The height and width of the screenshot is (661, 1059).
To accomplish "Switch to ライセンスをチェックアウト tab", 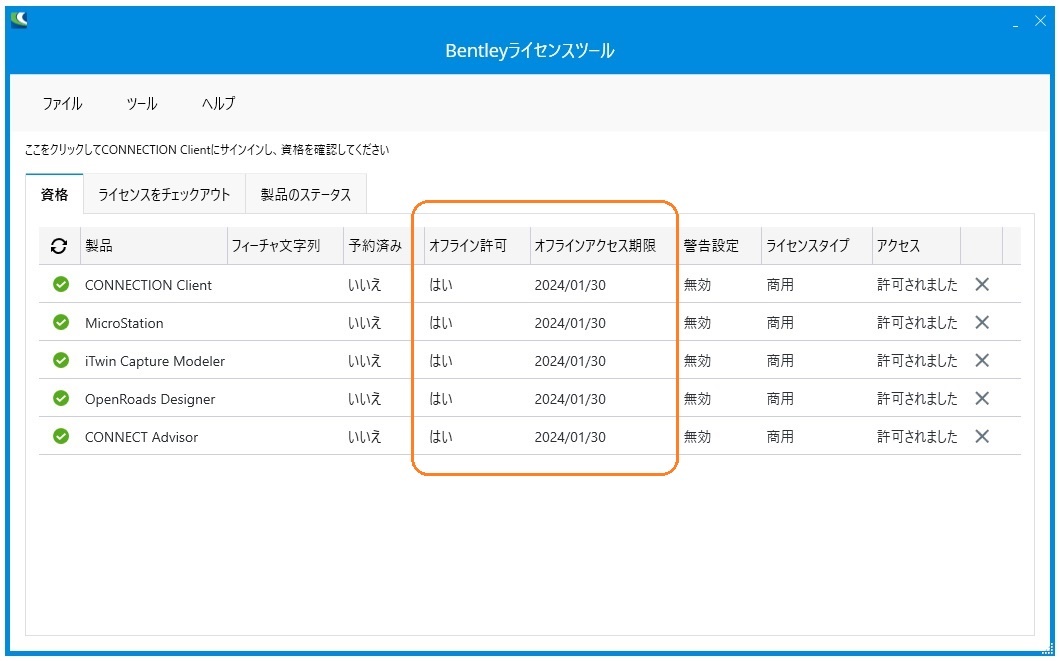I will point(164,194).
